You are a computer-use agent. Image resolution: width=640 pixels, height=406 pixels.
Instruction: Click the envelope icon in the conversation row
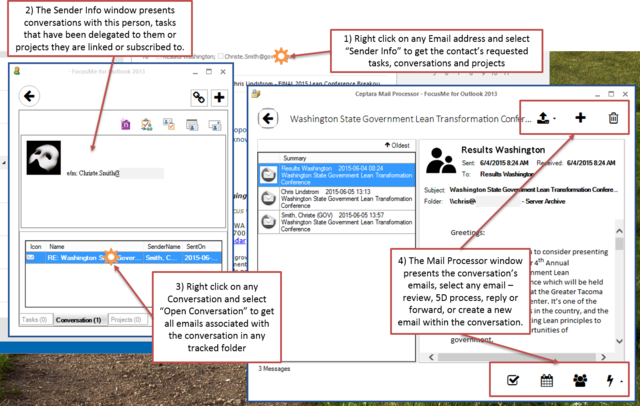coord(31,257)
